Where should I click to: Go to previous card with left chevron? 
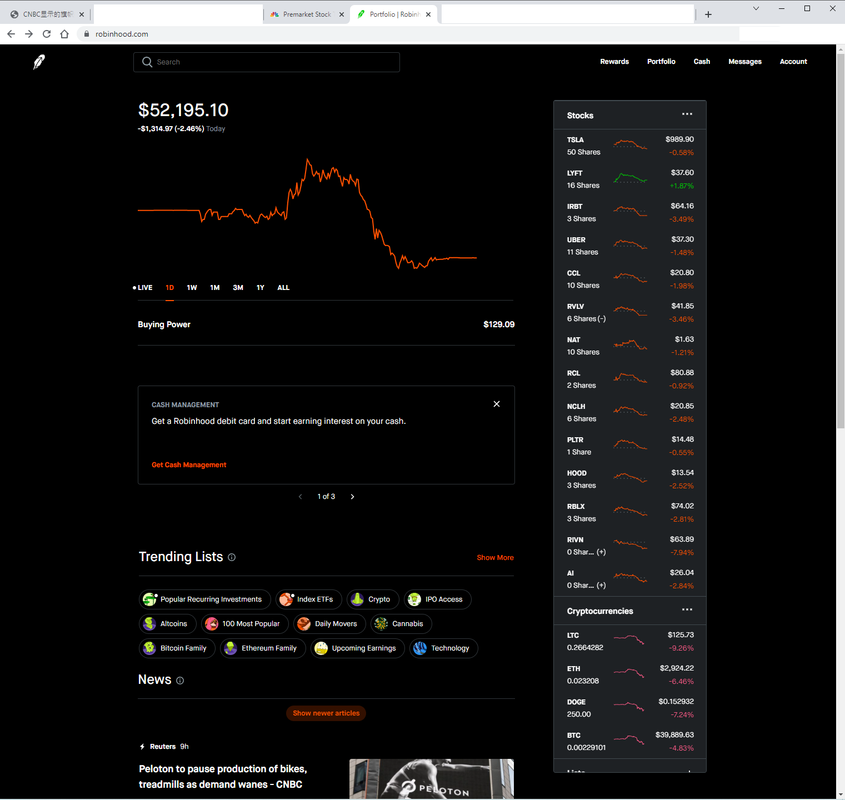coord(300,496)
